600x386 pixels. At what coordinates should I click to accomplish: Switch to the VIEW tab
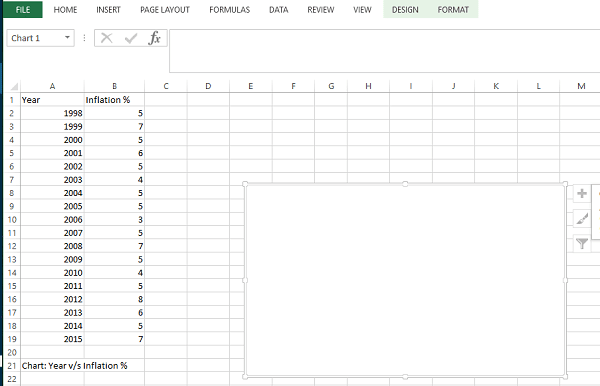pos(362,10)
